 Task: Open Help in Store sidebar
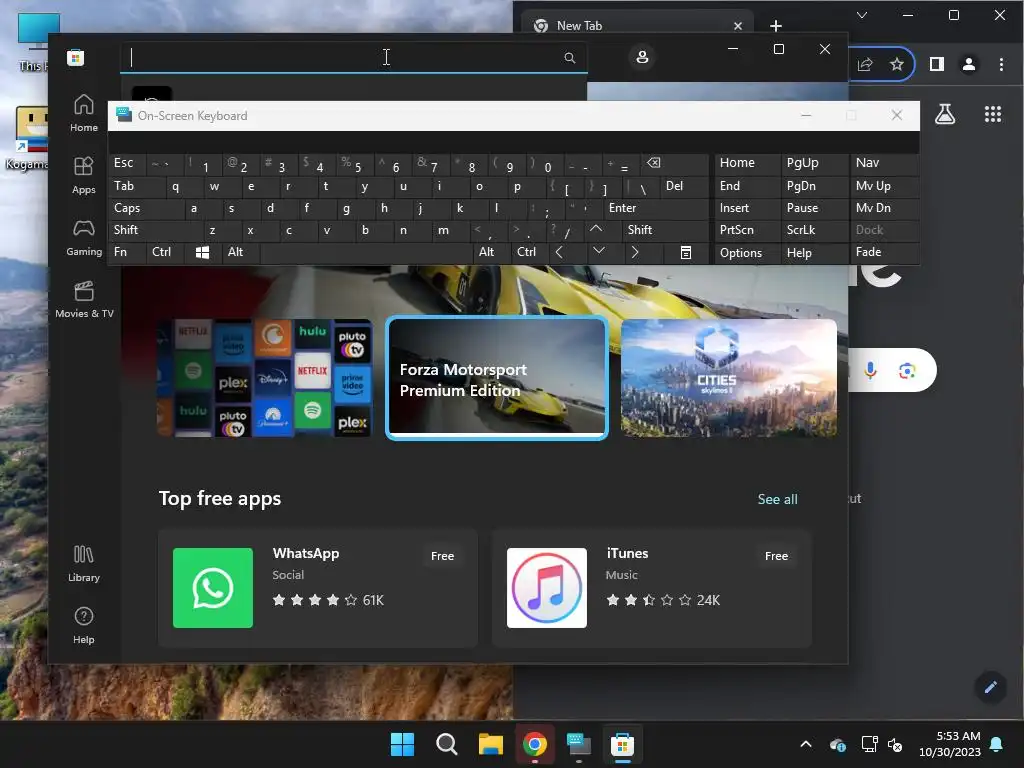84,626
